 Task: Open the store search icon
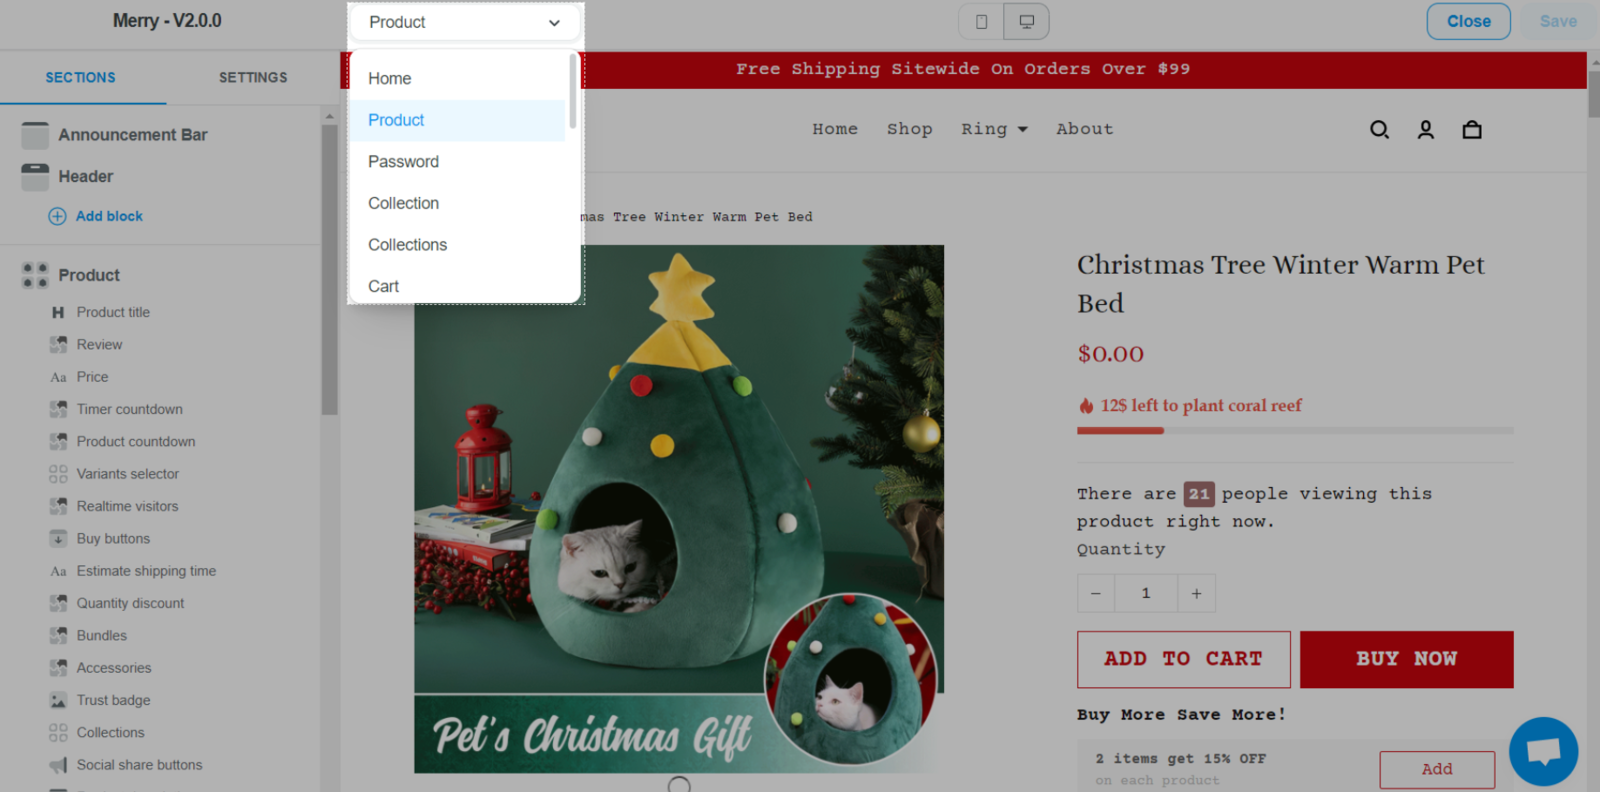click(x=1379, y=129)
